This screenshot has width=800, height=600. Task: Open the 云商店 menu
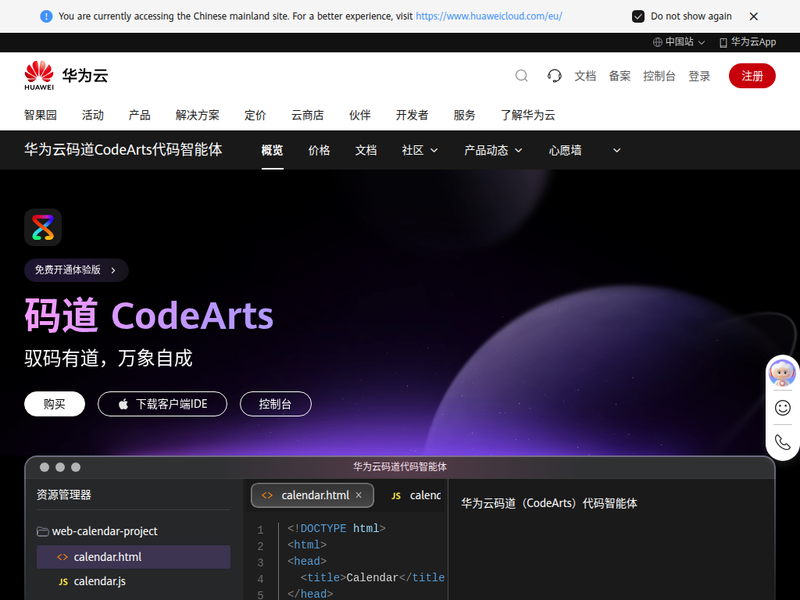pyautogui.click(x=307, y=115)
